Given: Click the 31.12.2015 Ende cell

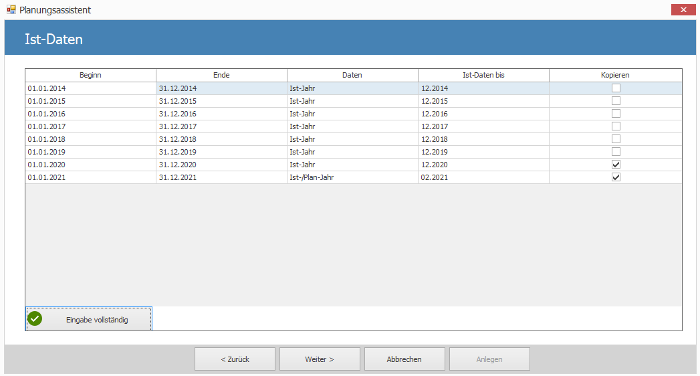Looking at the screenshot, I should 221,101.
